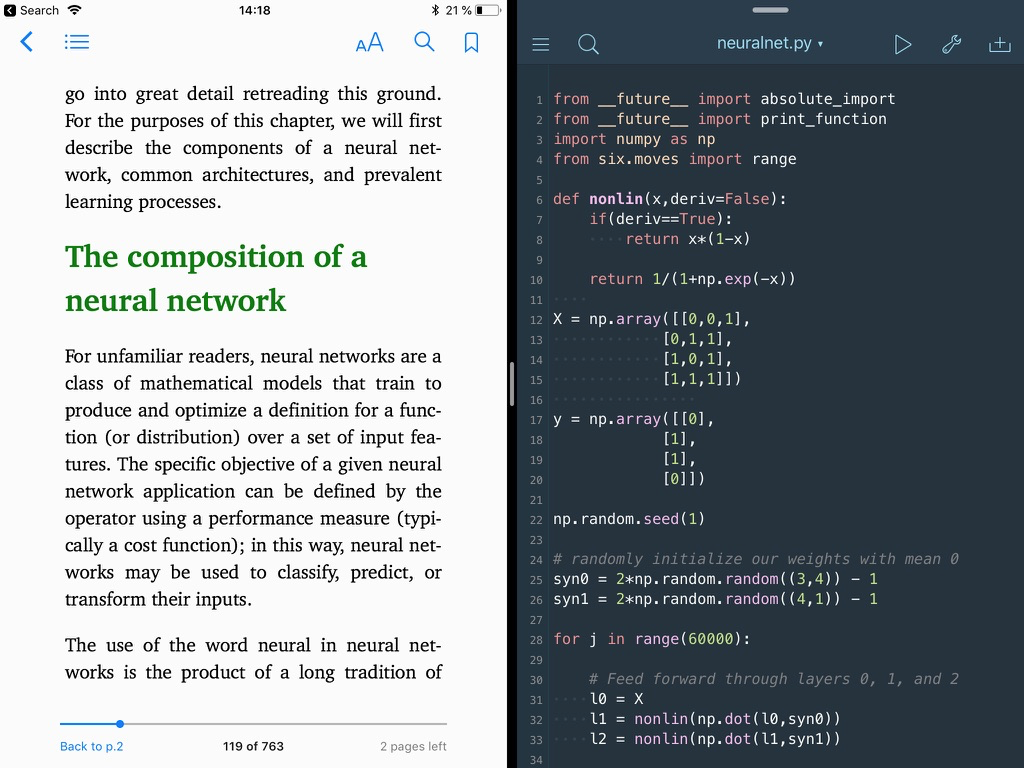Click the 'l1 = nonlin' line
1024x768 pixels.
point(715,719)
